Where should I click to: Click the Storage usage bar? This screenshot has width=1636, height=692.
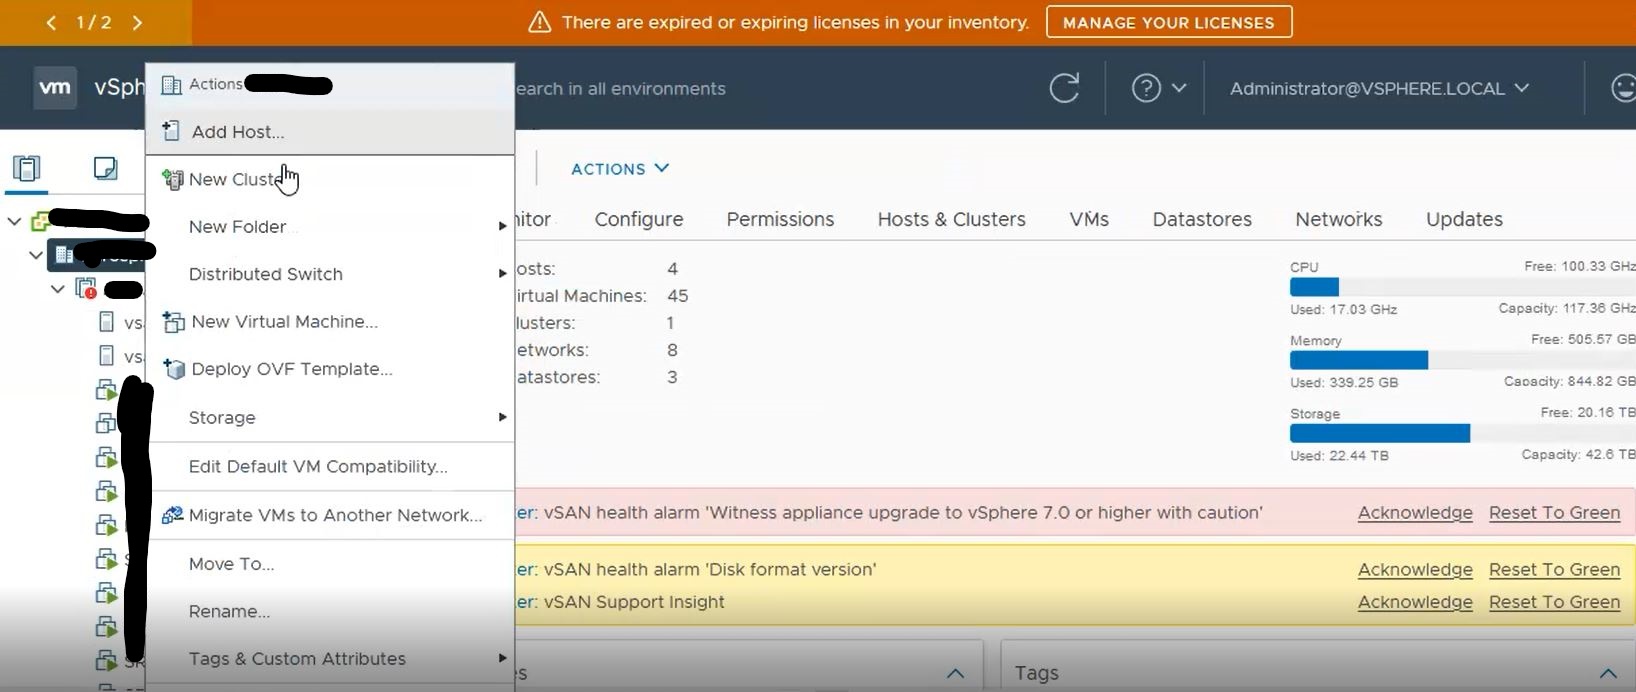(x=1463, y=433)
